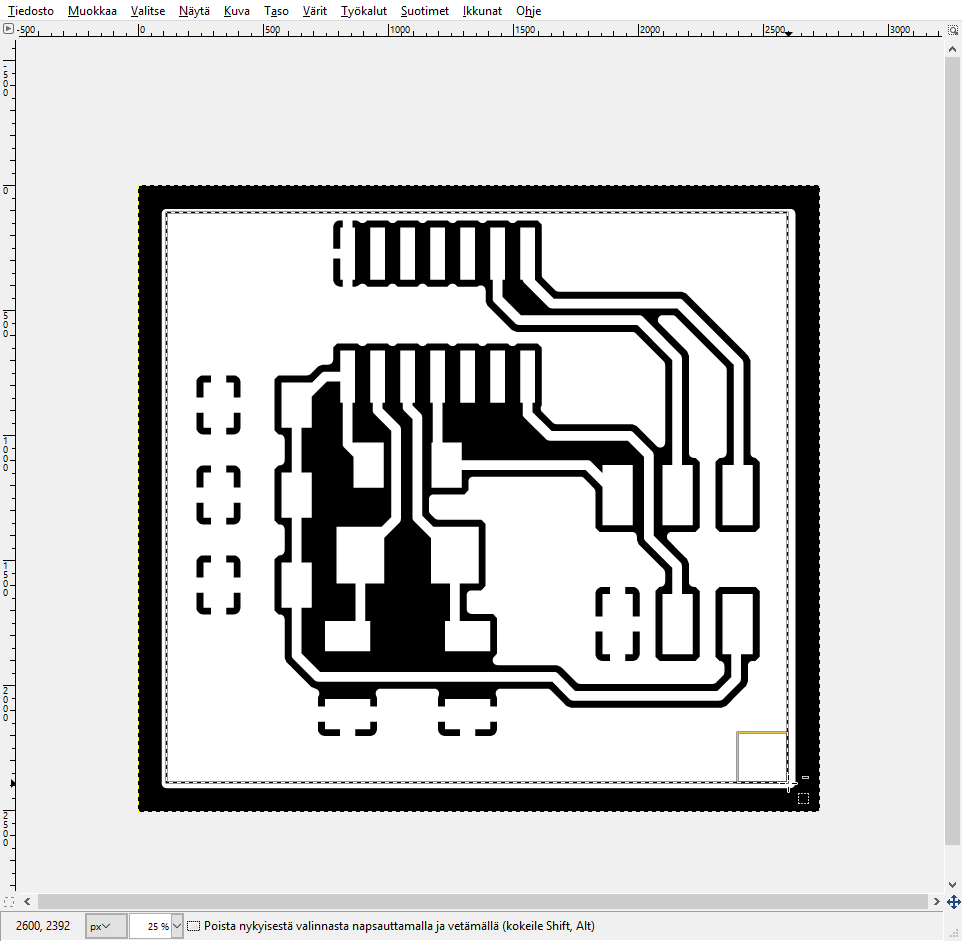Click zoom-on-resize magnifier icon at top right

pyautogui.click(x=953, y=29)
